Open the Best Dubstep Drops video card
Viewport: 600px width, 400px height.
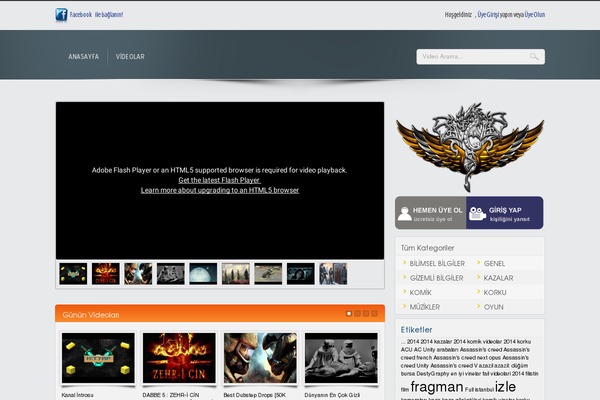(x=260, y=358)
